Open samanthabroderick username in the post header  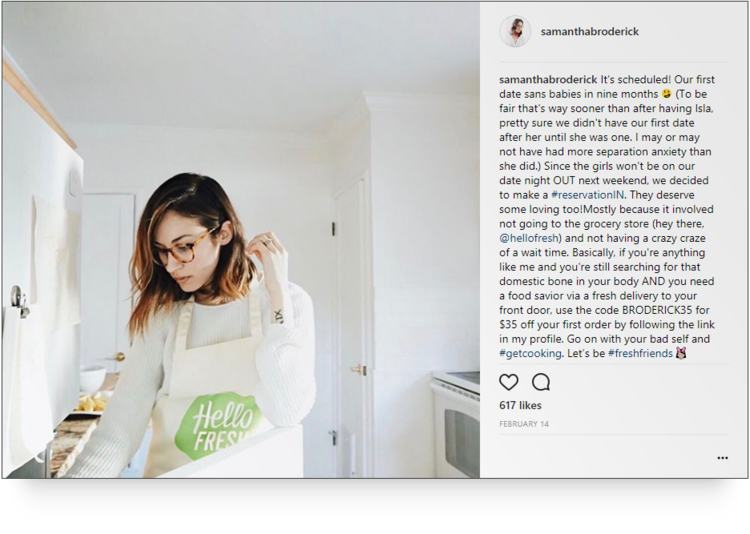click(589, 32)
